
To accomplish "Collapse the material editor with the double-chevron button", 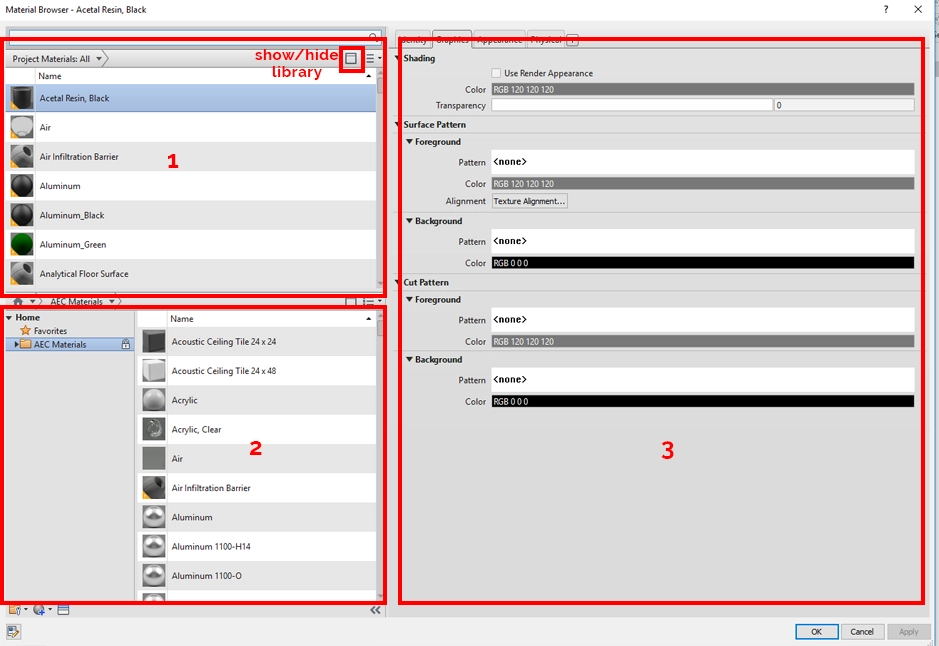I will [376, 609].
